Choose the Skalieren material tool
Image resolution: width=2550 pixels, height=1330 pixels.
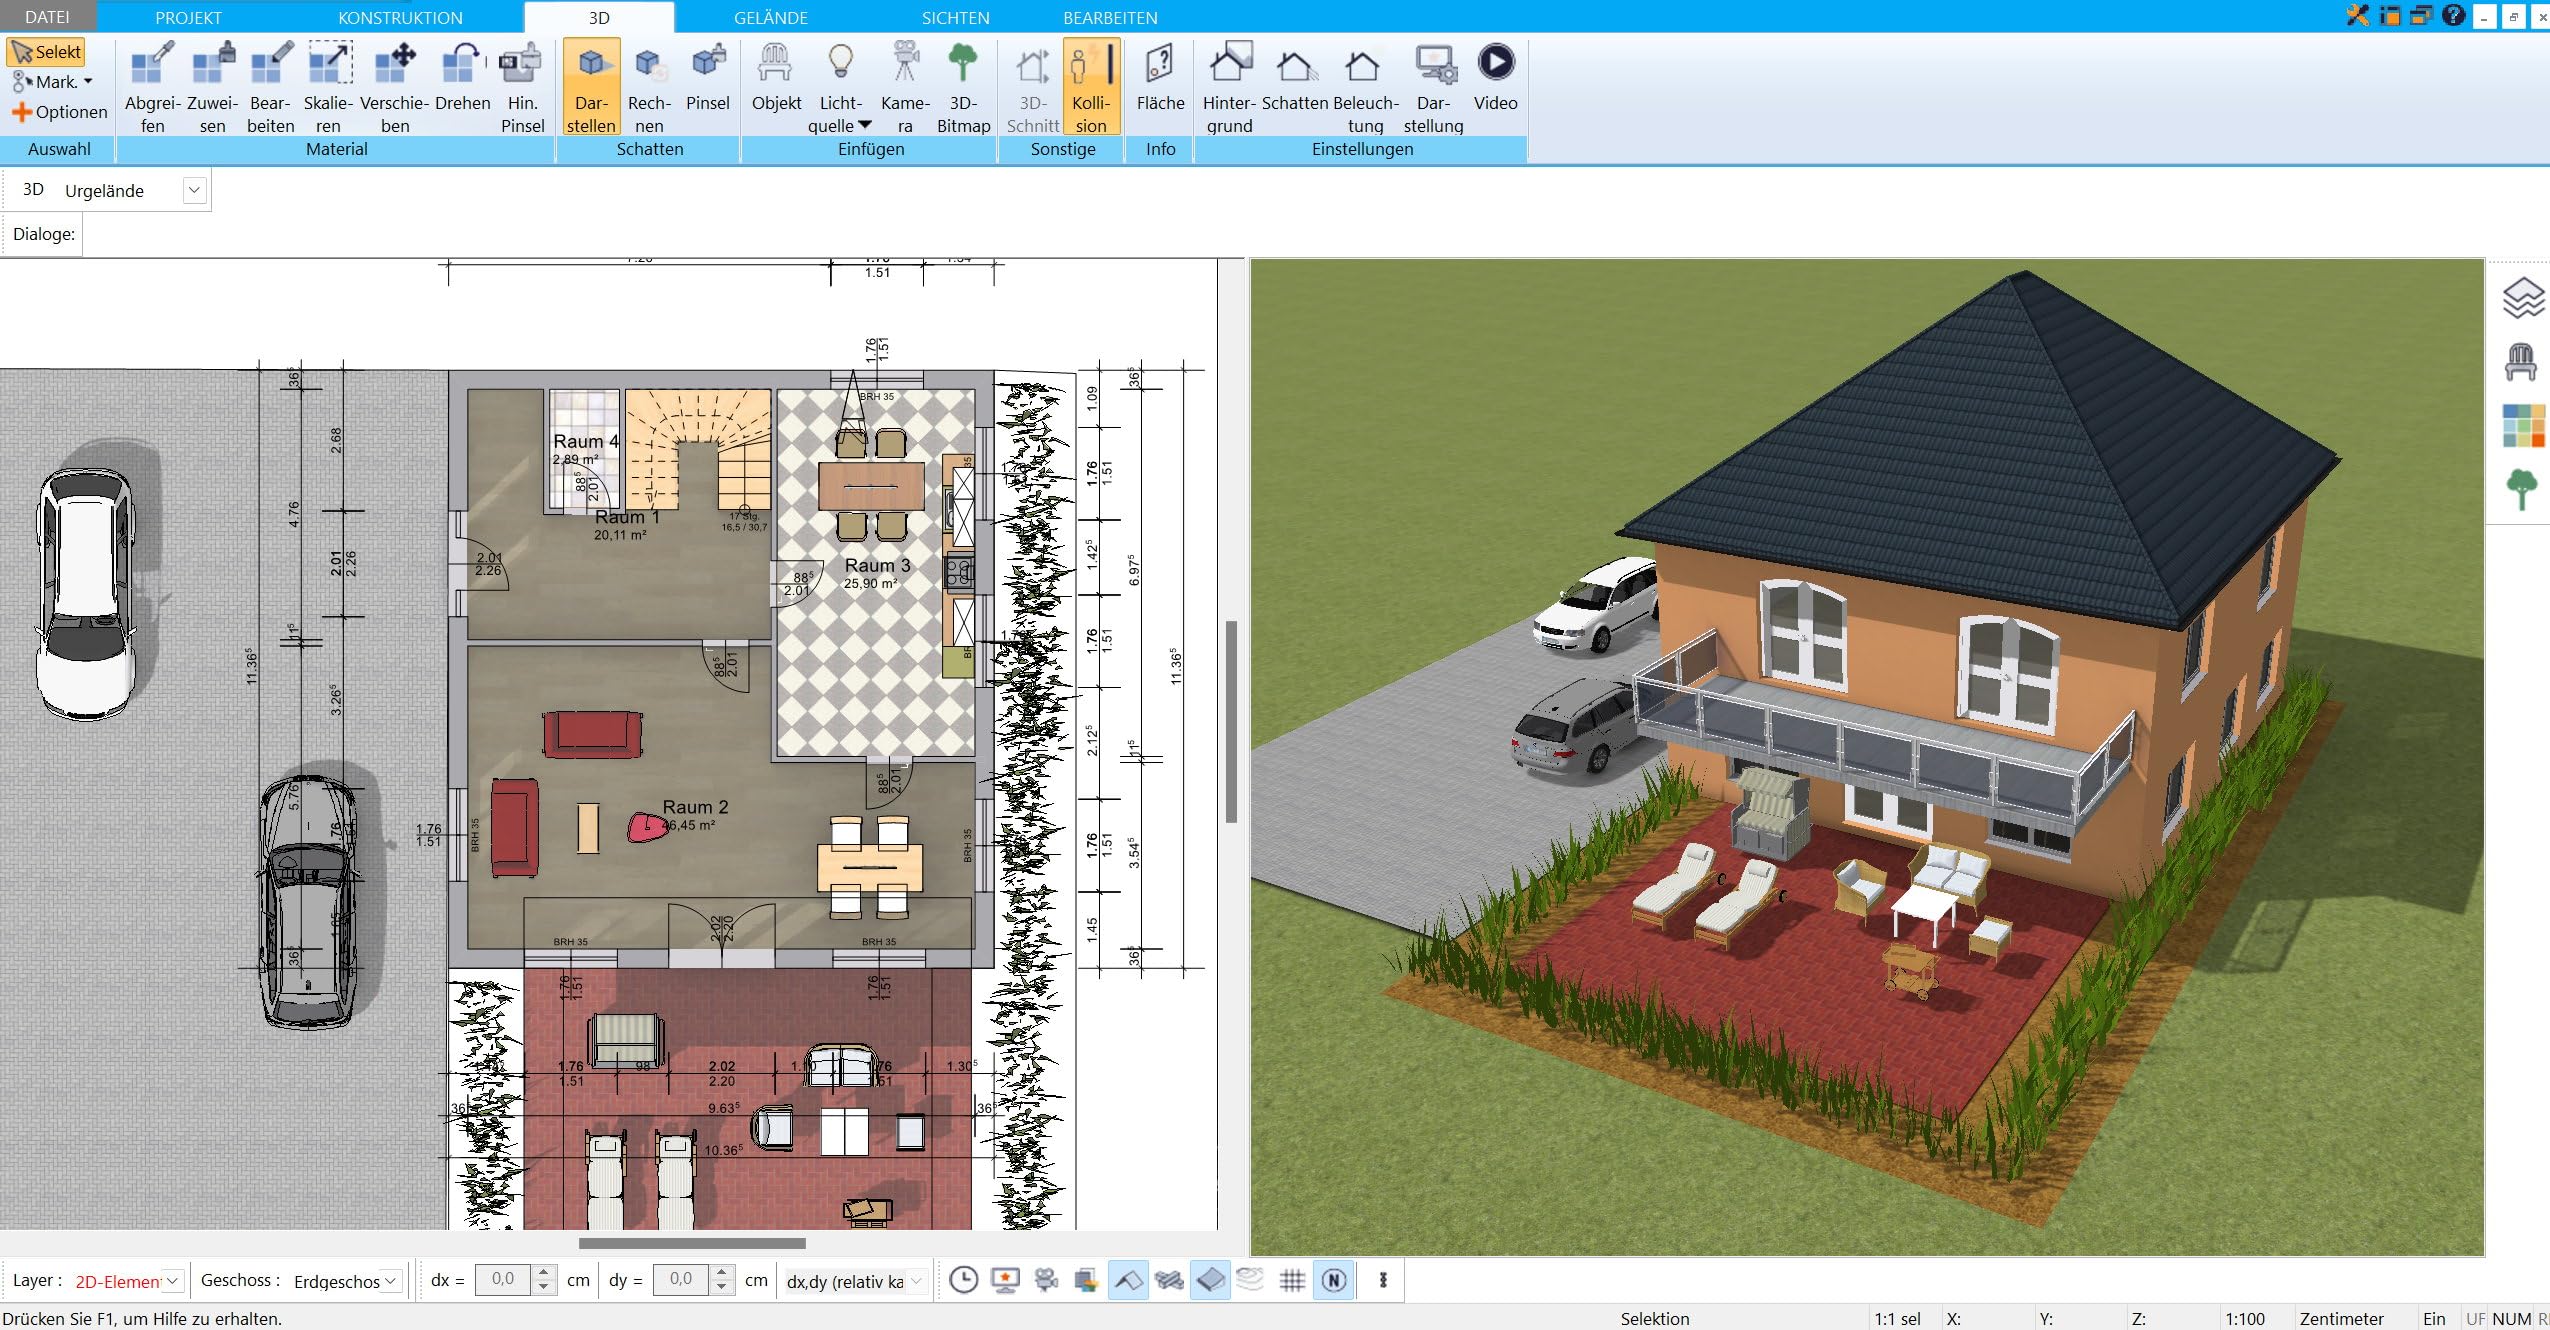(328, 88)
